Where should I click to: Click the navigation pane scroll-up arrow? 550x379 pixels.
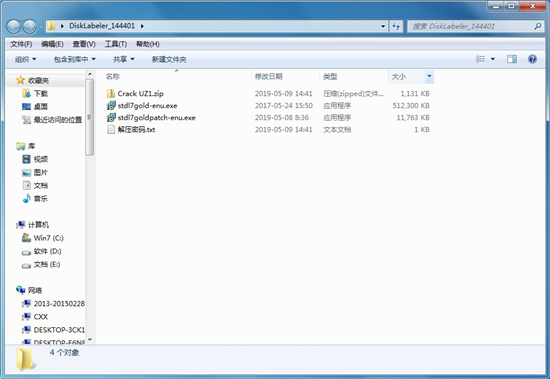pyautogui.click(x=89, y=74)
